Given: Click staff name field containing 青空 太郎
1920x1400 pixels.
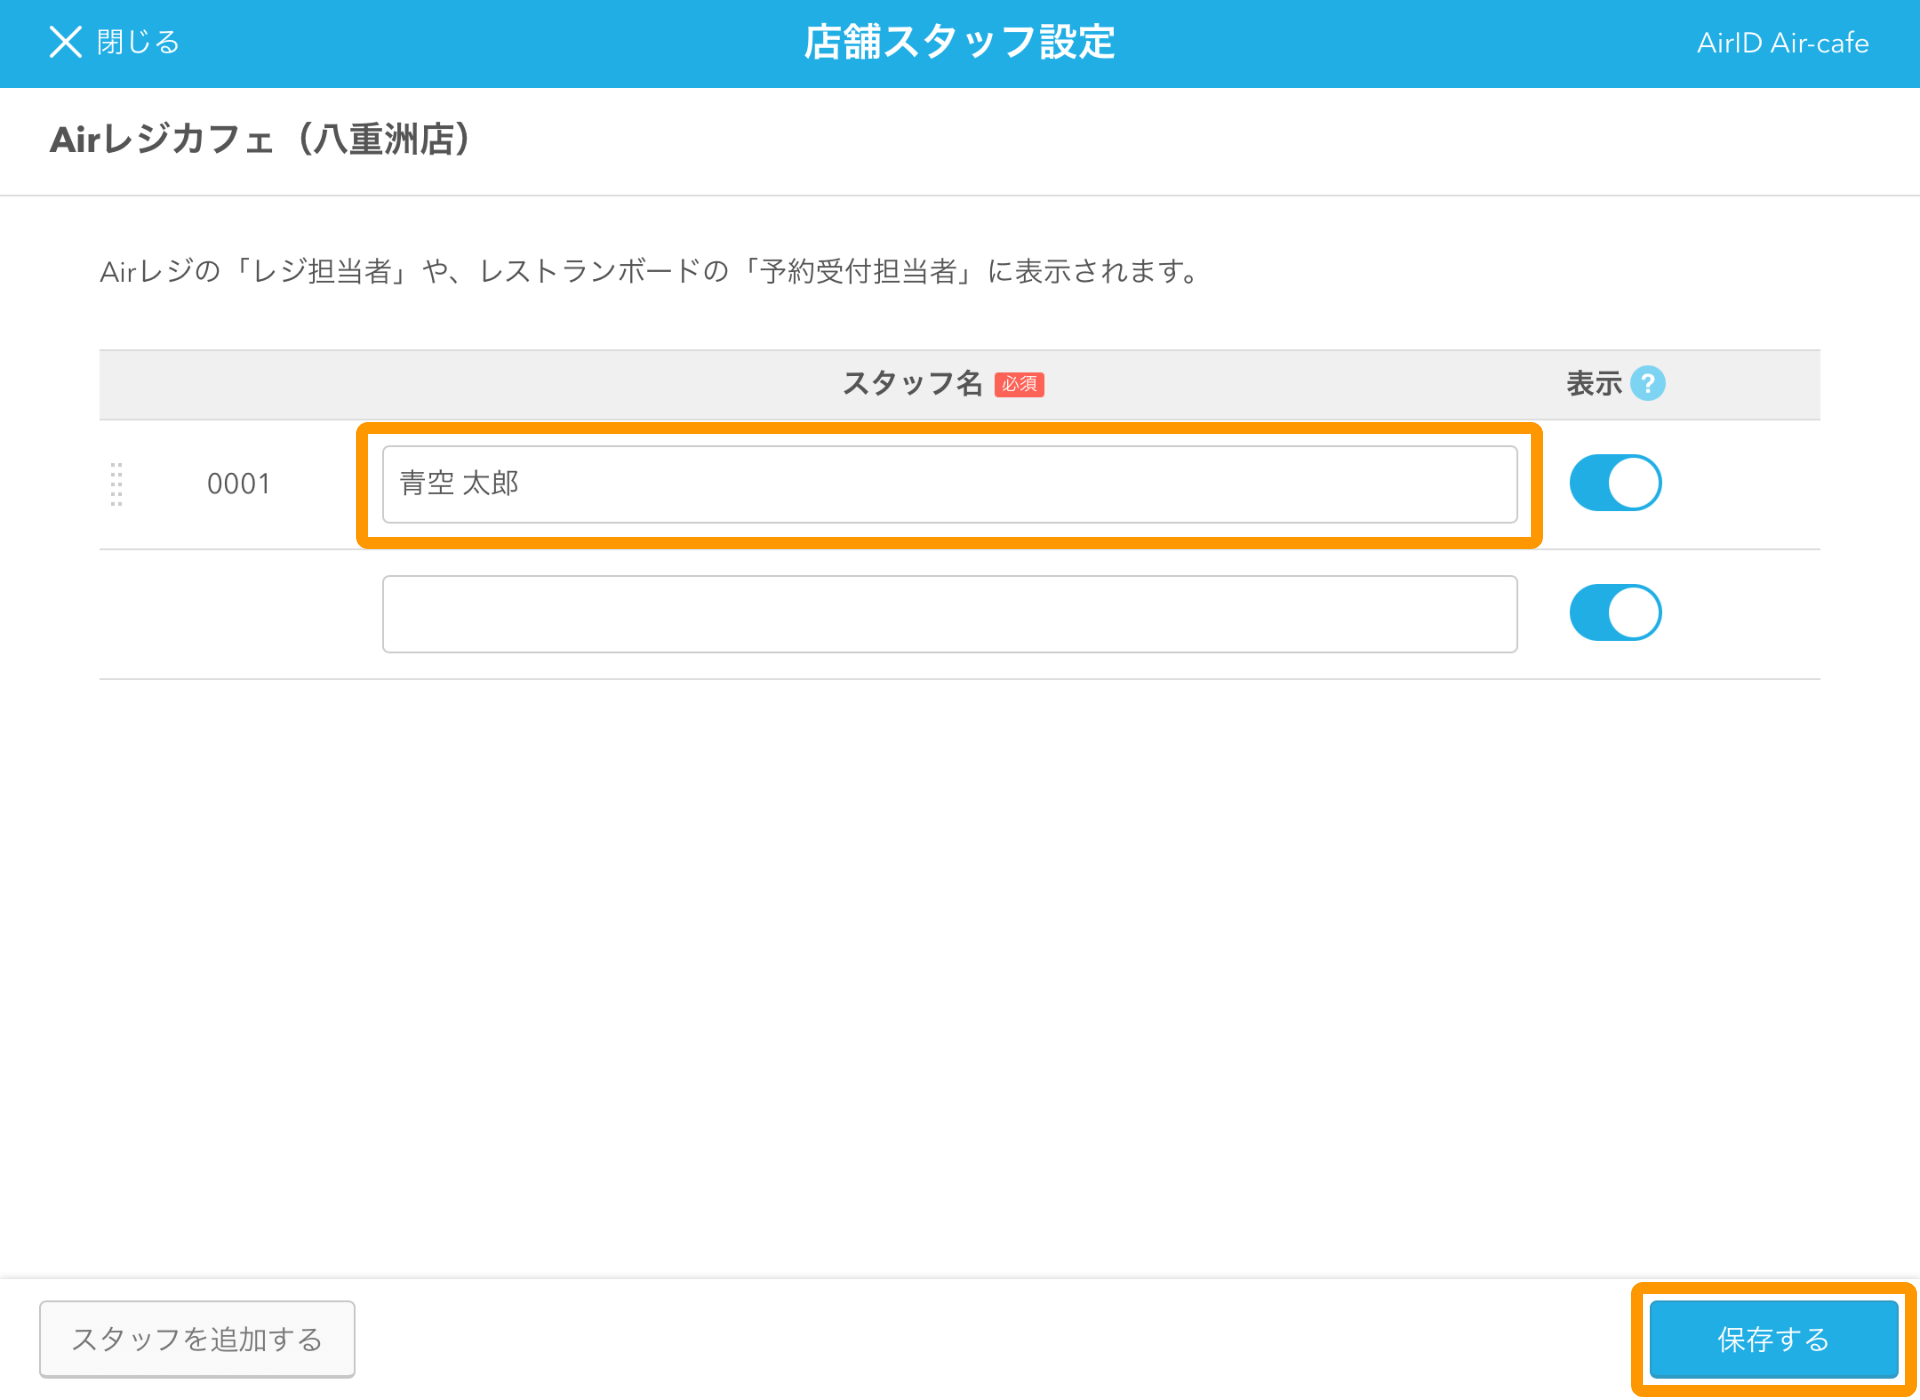Looking at the screenshot, I should (x=949, y=484).
